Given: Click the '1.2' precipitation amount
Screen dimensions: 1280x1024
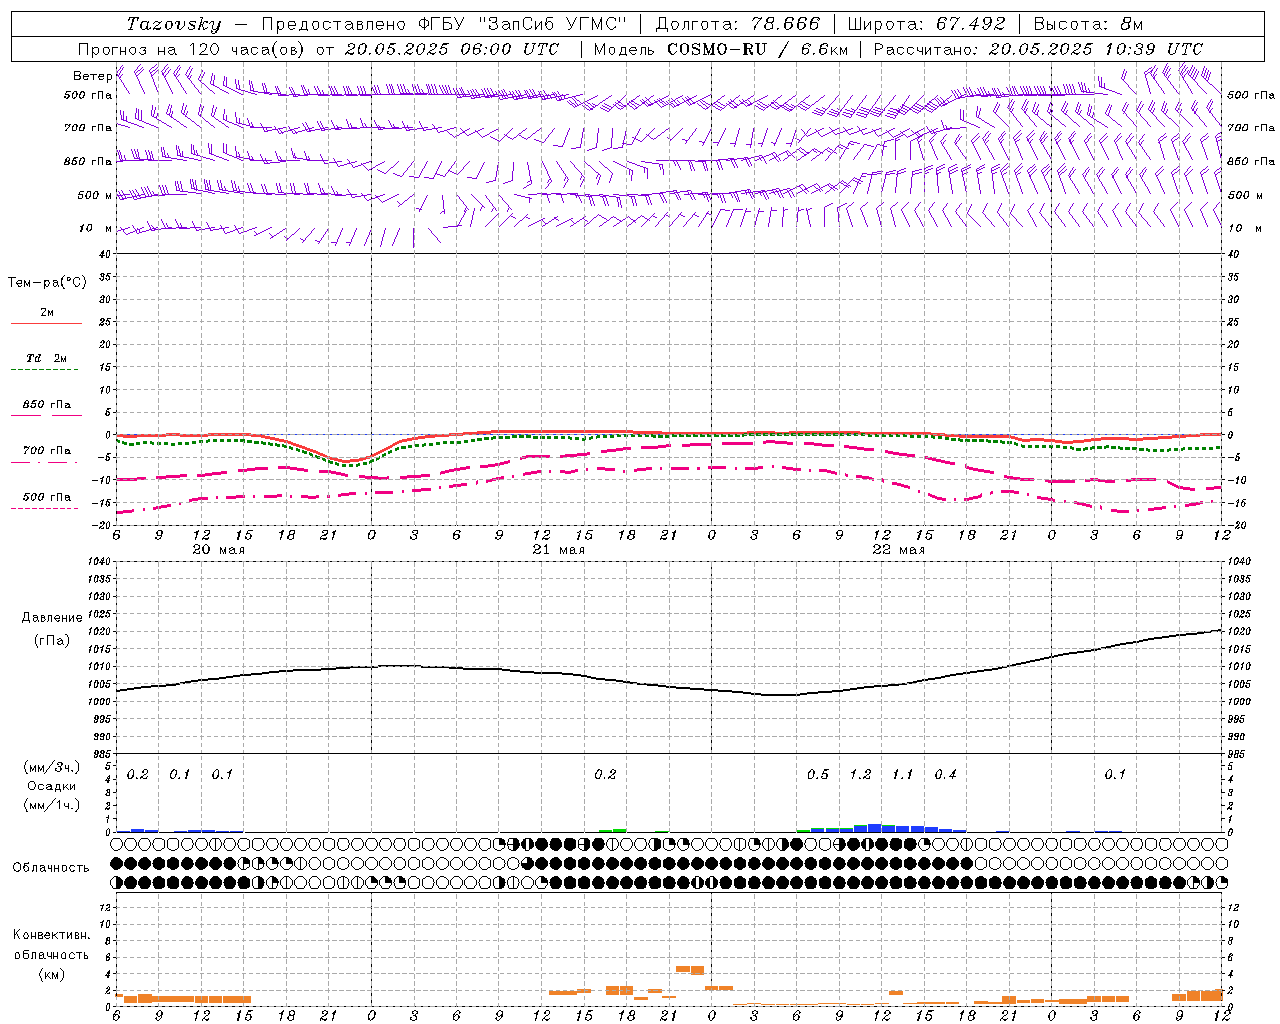Looking at the screenshot, I should coord(860,774).
